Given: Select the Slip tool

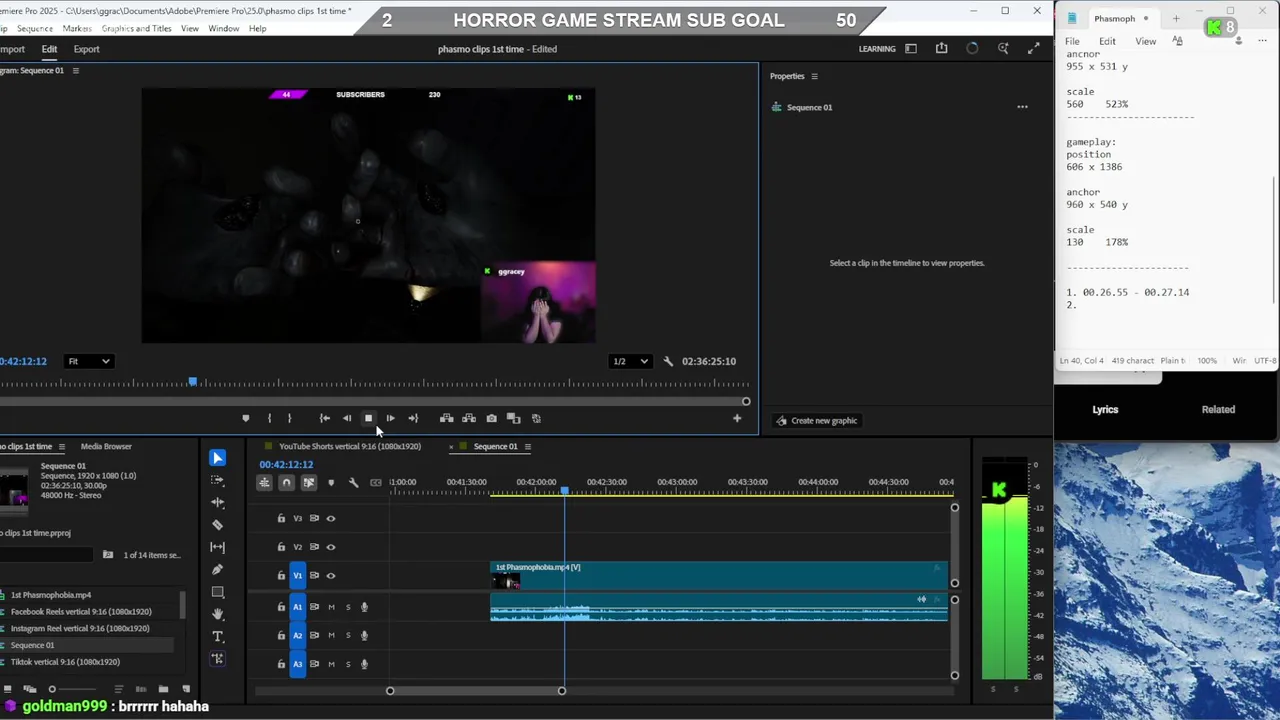Looking at the screenshot, I should [x=217, y=547].
